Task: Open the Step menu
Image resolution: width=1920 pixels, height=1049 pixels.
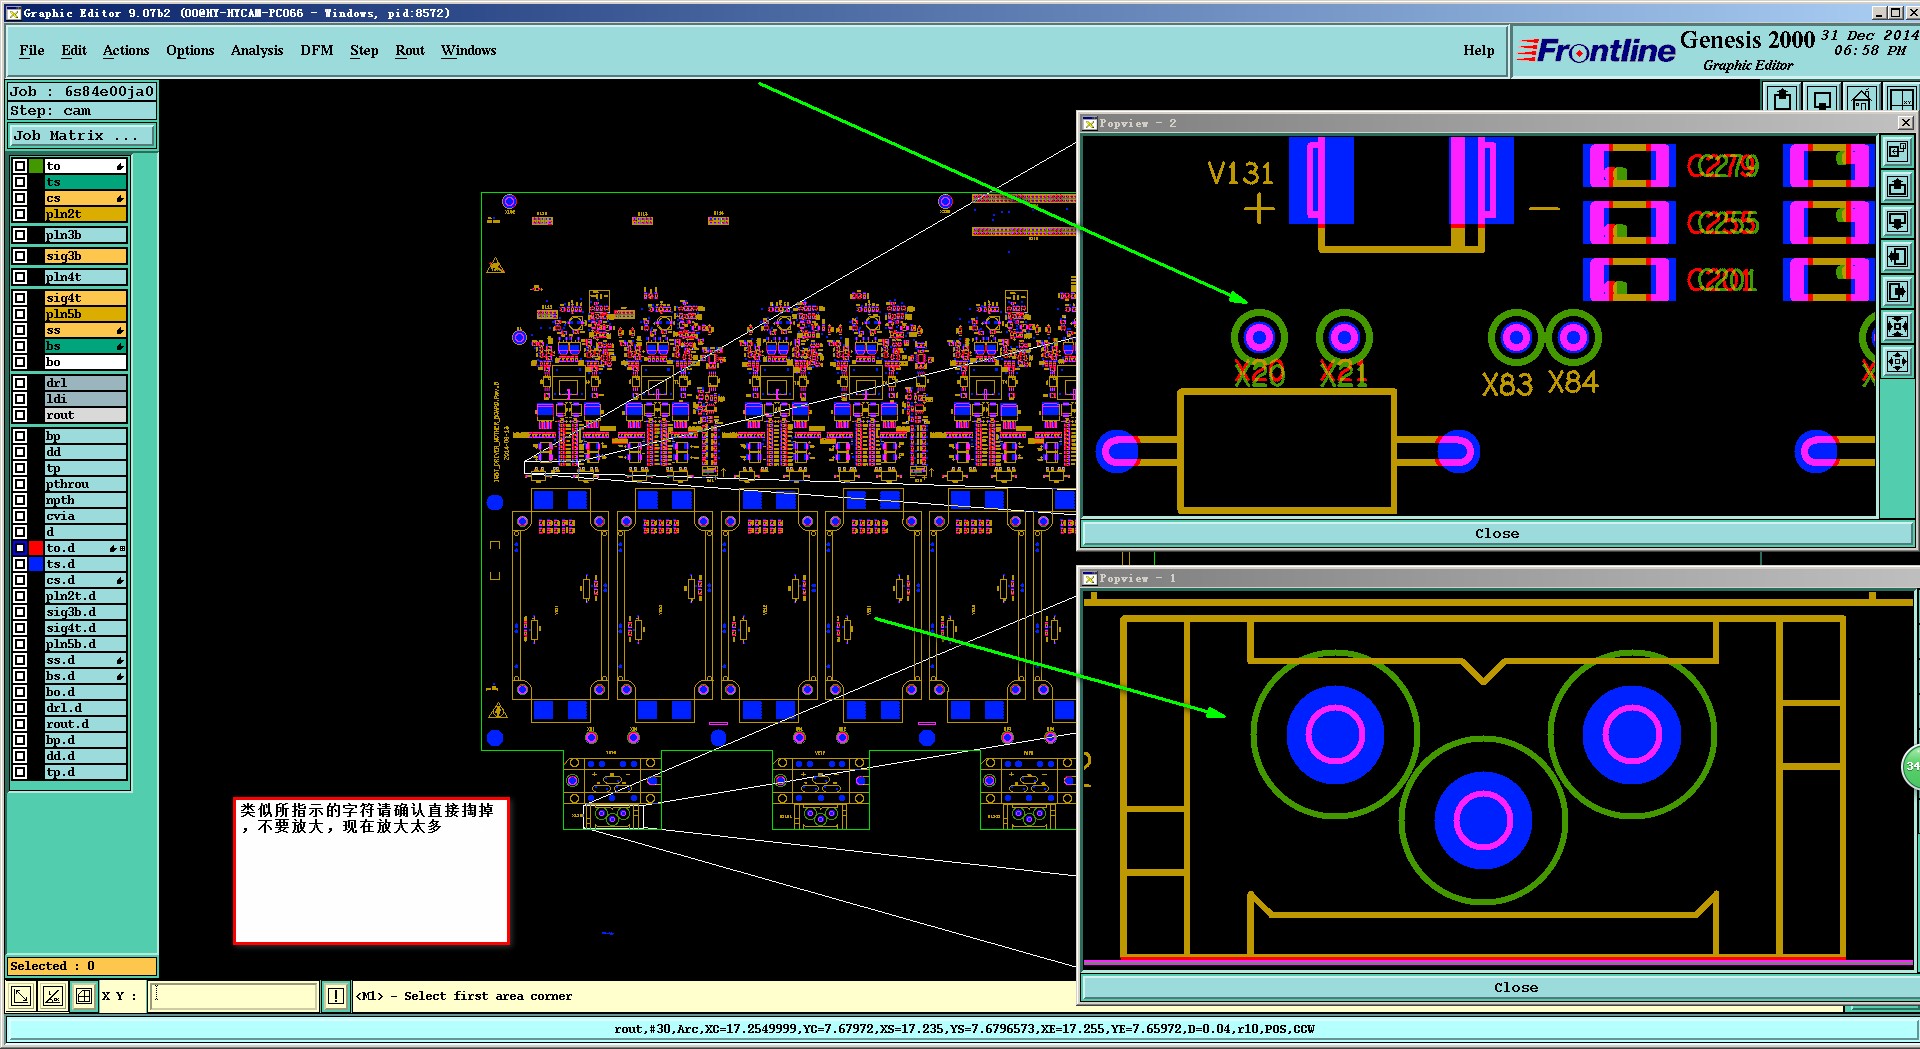Action: pyautogui.click(x=364, y=50)
